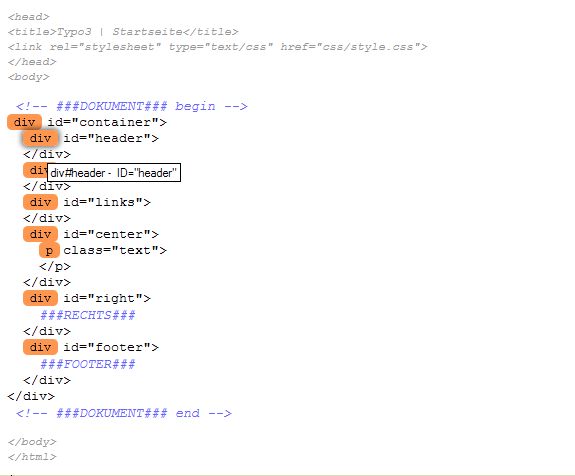
Task: Click the id="footer" attribute text
Action: click(x=111, y=347)
